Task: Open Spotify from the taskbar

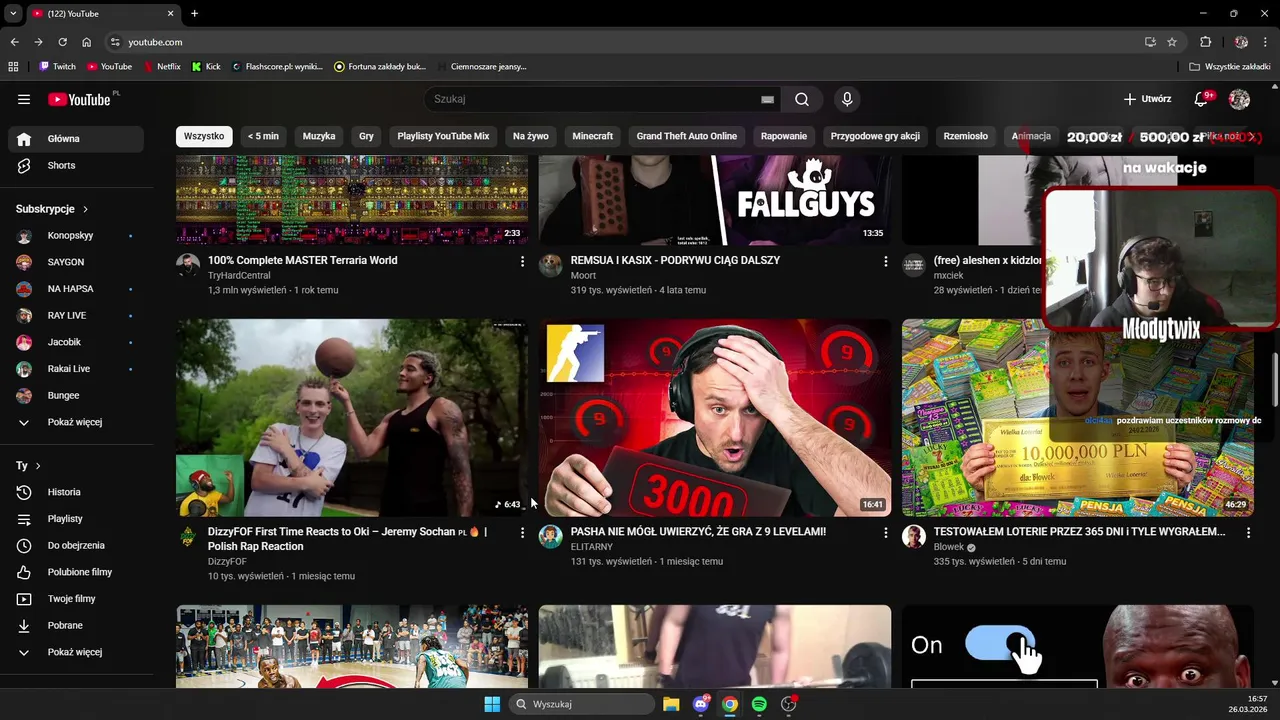Action: coord(759,704)
